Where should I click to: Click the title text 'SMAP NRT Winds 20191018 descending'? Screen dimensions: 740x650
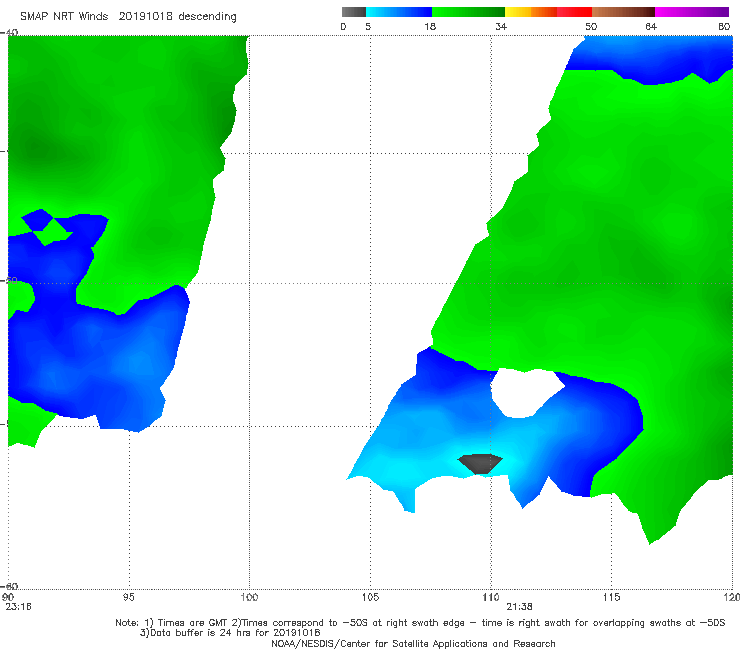[128, 17]
